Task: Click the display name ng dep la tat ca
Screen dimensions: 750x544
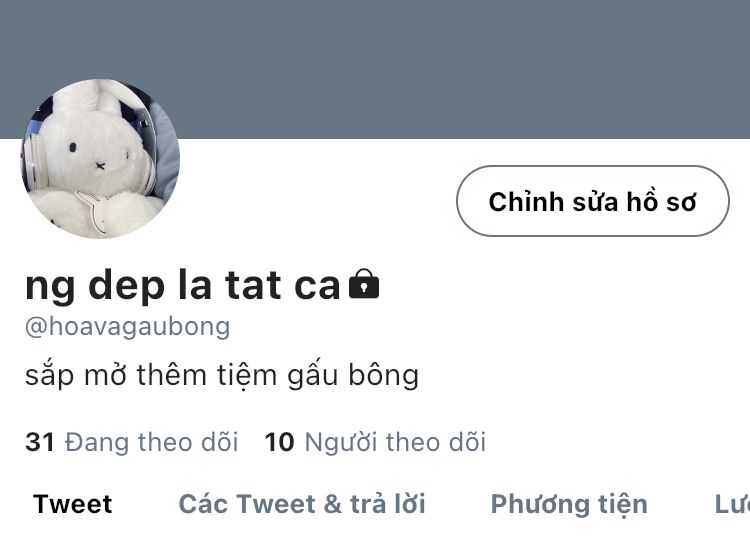Action: click(183, 286)
